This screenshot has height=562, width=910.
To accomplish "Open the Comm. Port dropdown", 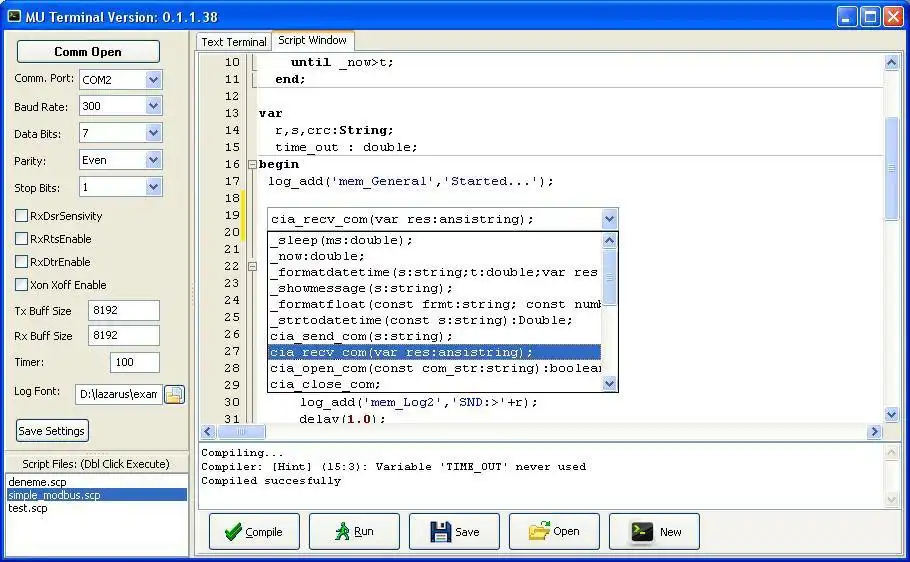I will point(153,80).
